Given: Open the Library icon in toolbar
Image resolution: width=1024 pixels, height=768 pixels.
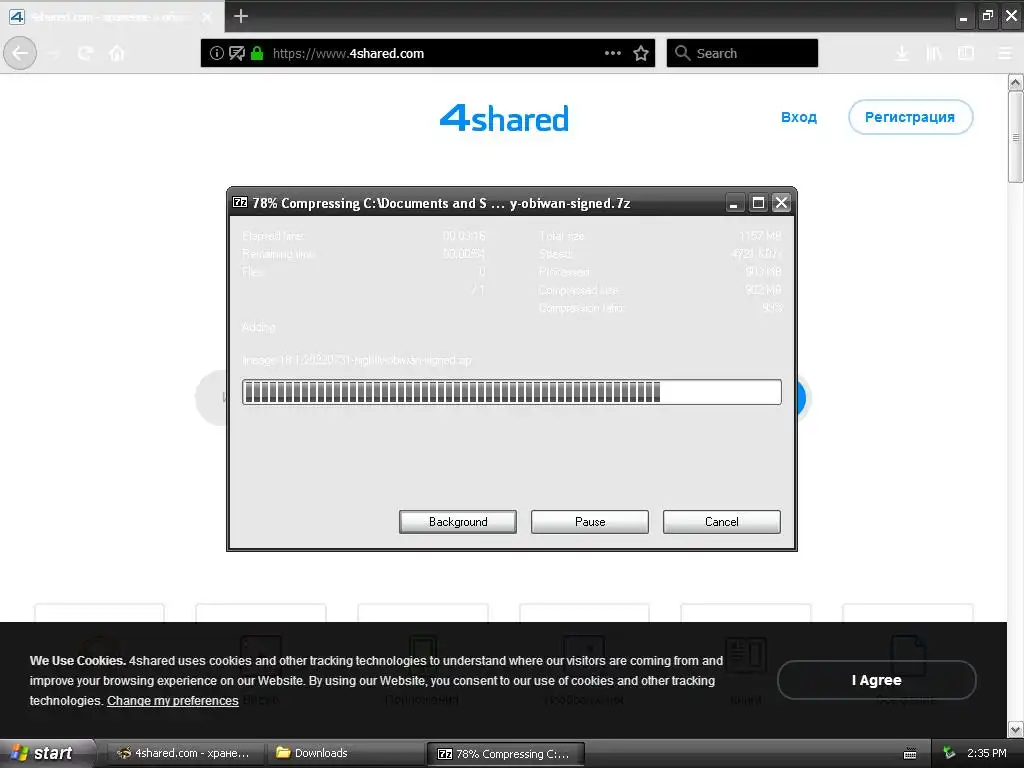Looking at the screenshot, I should 934,54.
